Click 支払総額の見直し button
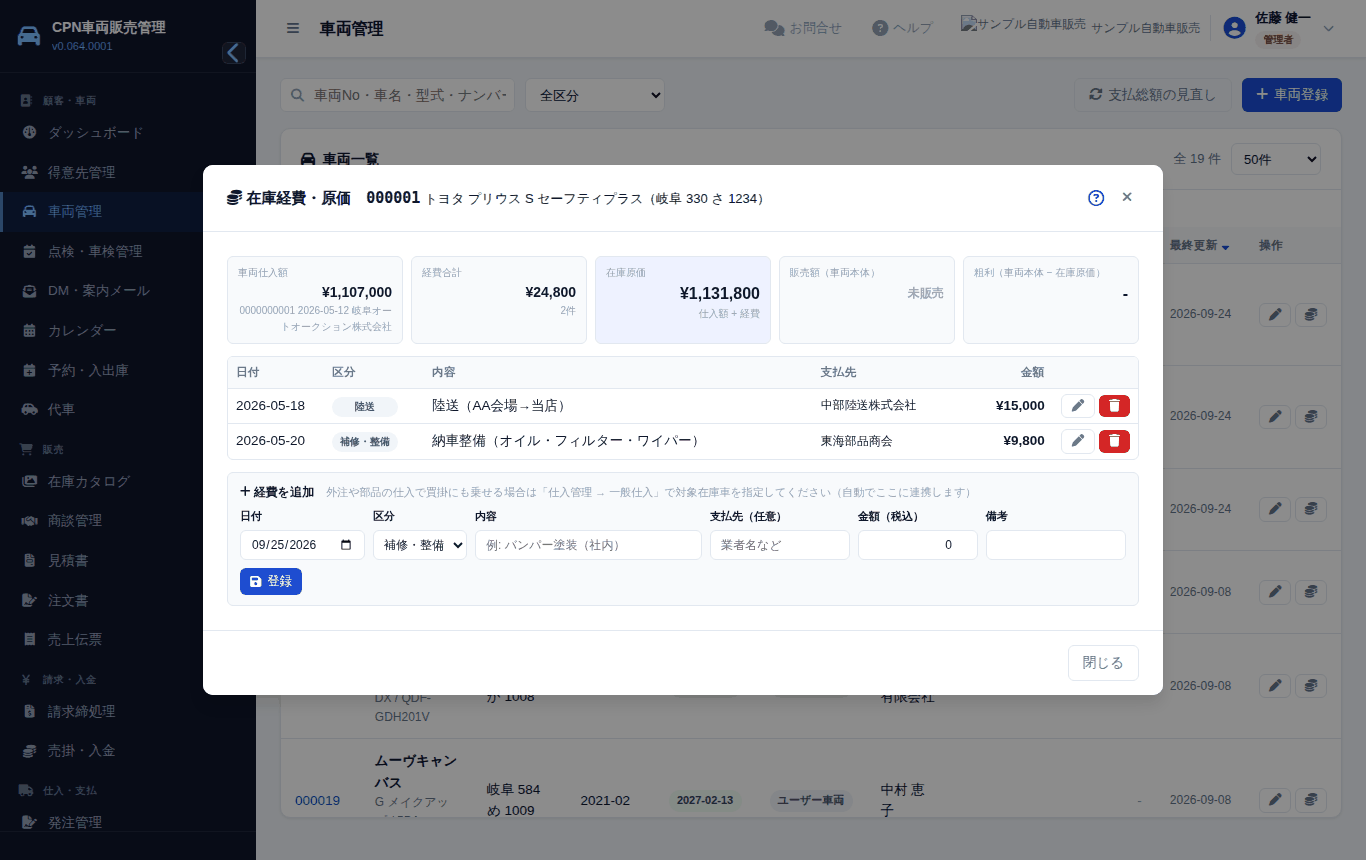 (x=1153, y=95)
